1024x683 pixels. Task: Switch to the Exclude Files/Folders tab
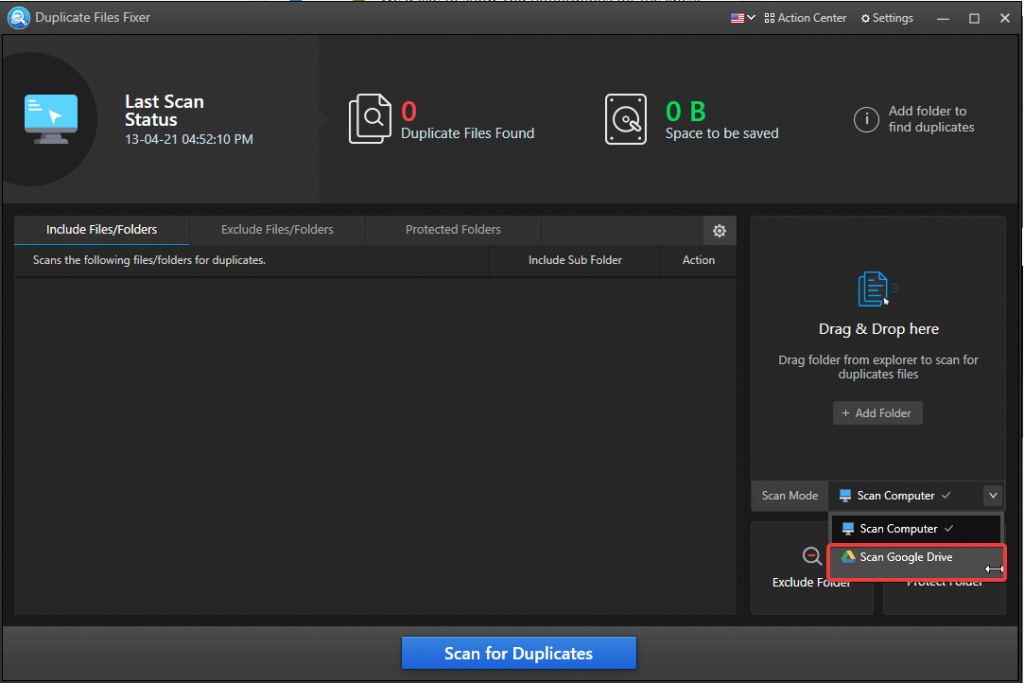click(277, 230)
